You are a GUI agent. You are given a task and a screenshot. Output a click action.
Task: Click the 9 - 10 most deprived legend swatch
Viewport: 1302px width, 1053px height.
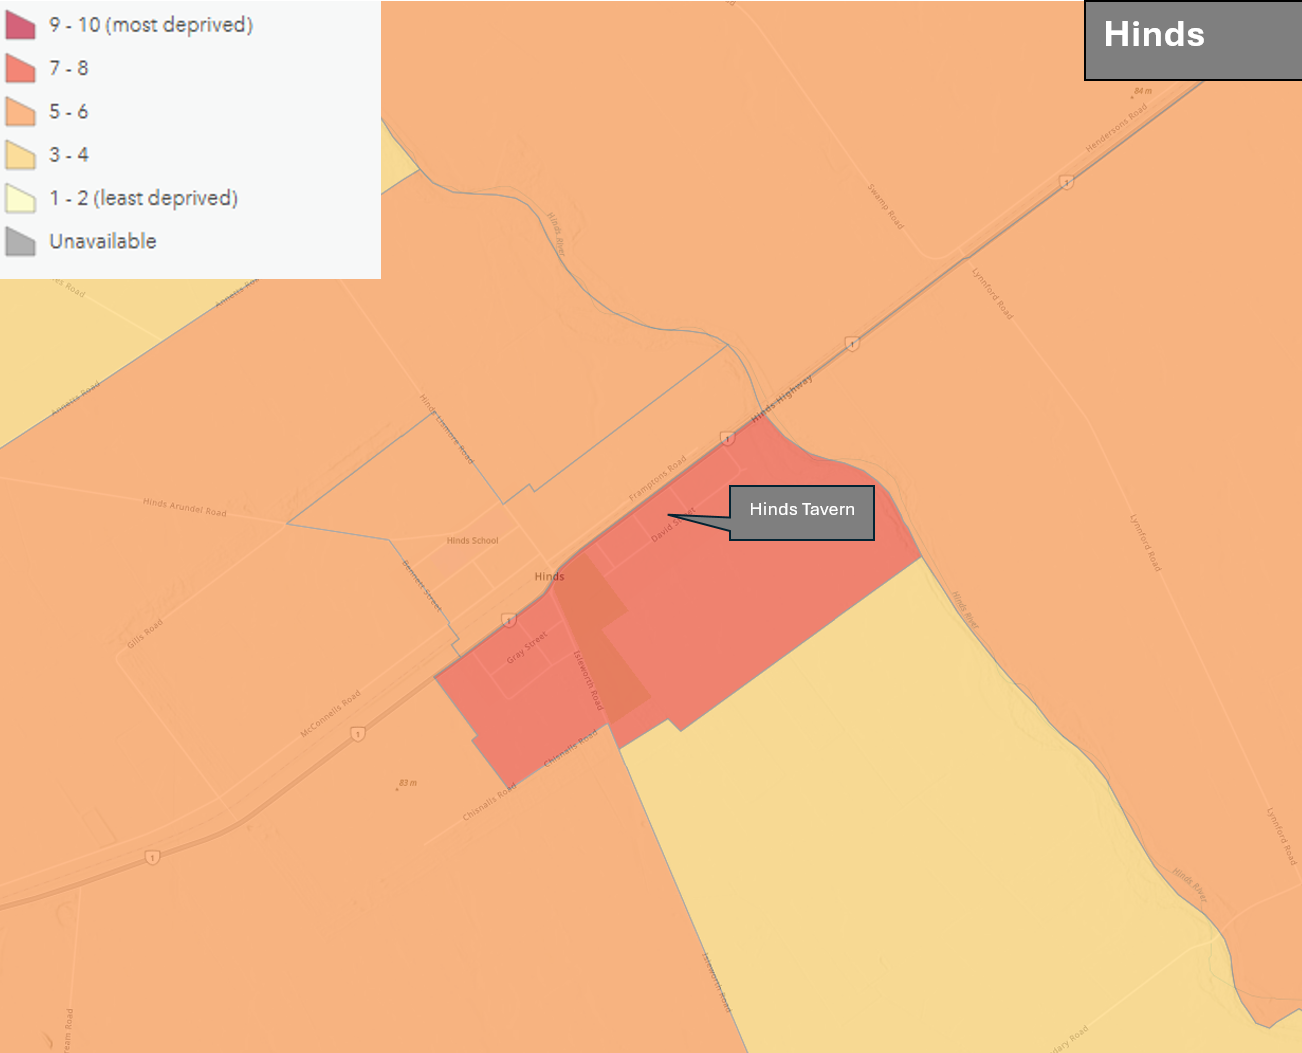click(x=20, y=25)
